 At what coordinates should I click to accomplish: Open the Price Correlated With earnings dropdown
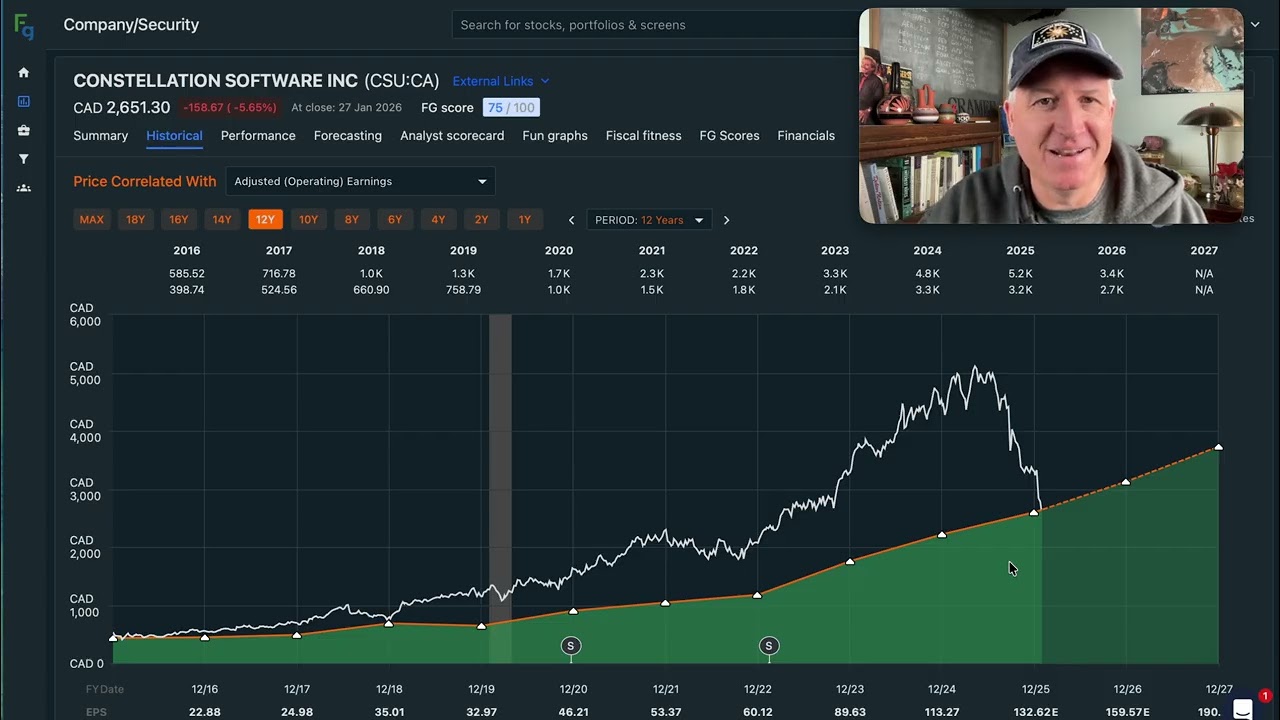[360, 181]
